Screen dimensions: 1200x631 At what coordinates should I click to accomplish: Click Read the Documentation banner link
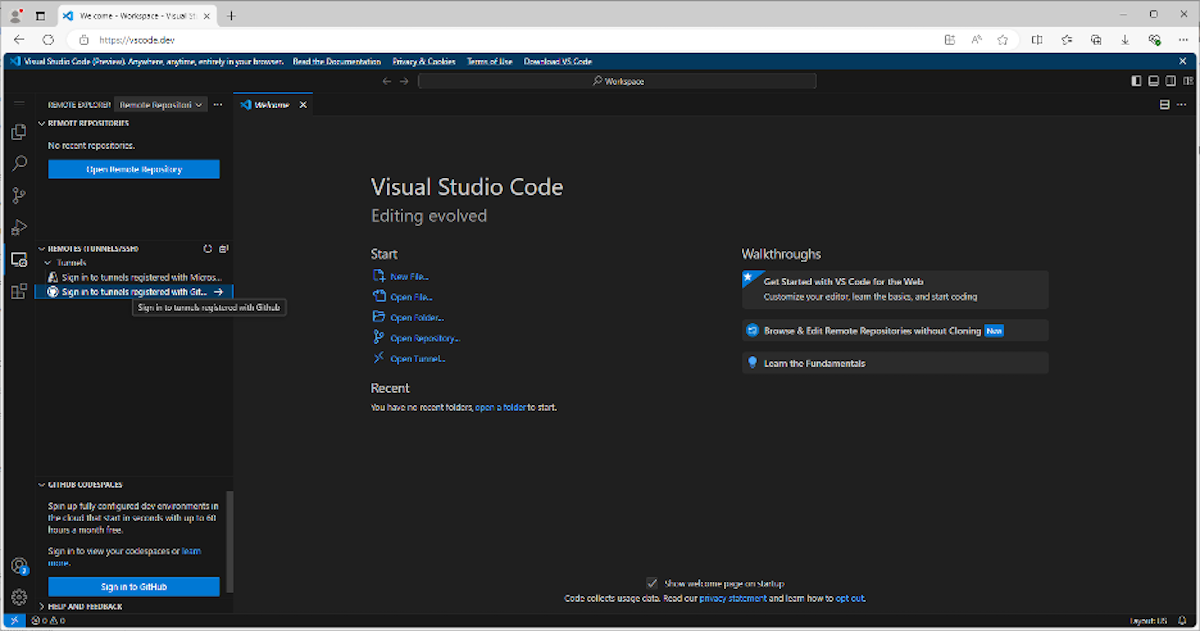(x=337, y=61)
